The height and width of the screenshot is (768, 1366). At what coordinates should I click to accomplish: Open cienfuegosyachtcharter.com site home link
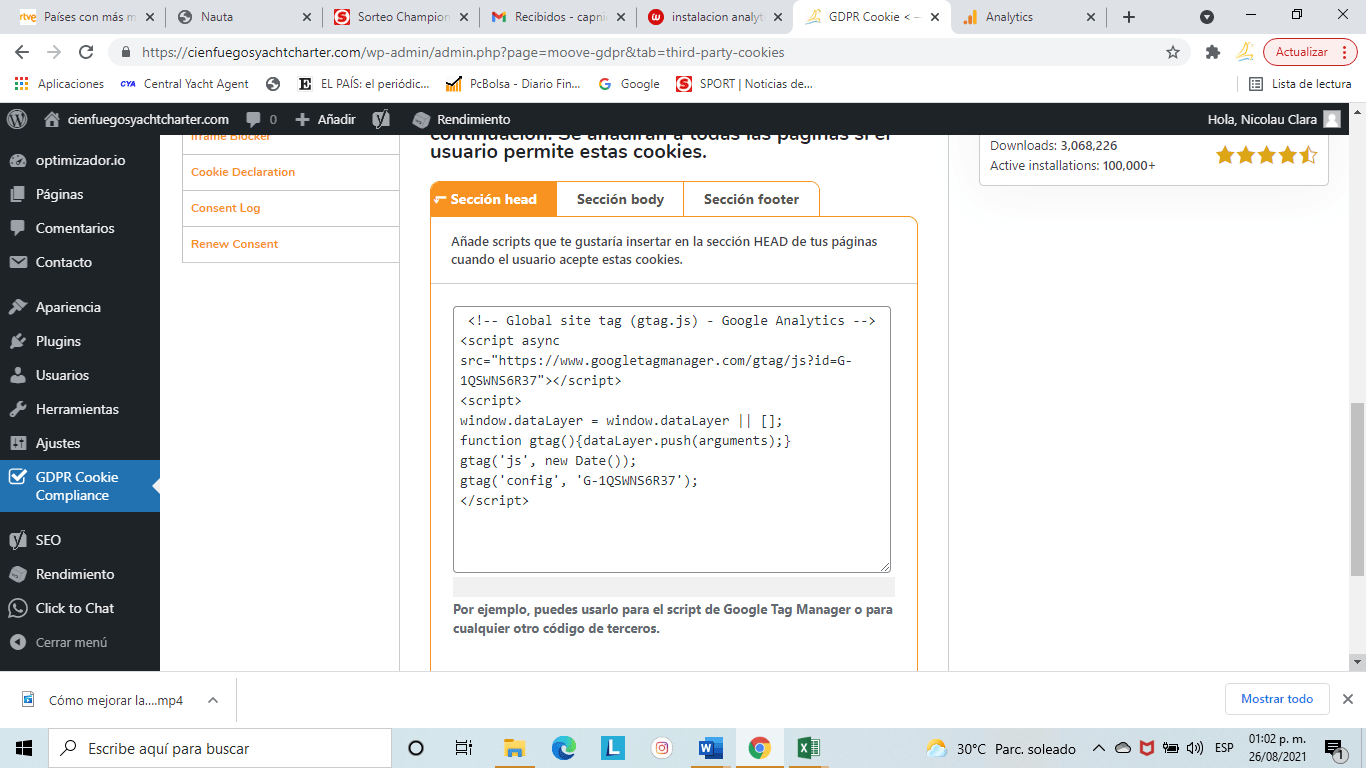pyautogui.click(x=137, y=119)
